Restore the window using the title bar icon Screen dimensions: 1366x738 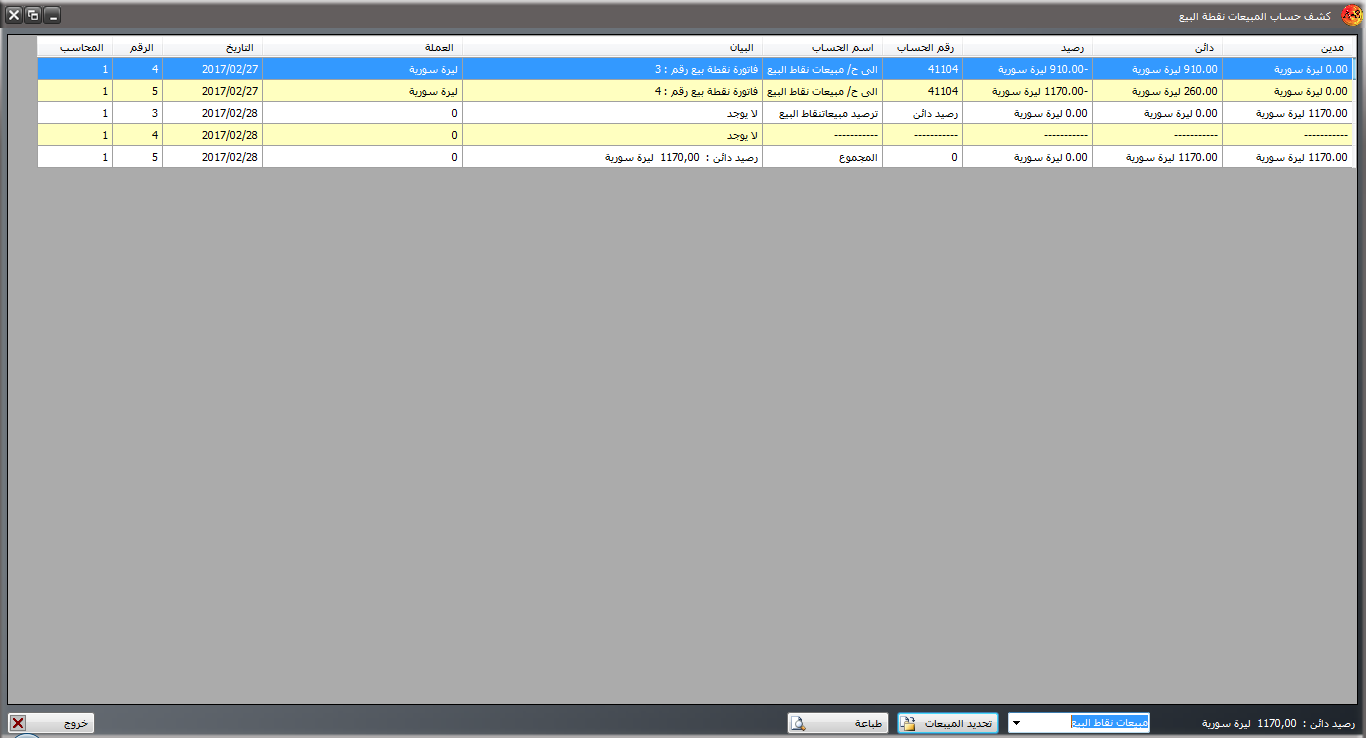33,15
